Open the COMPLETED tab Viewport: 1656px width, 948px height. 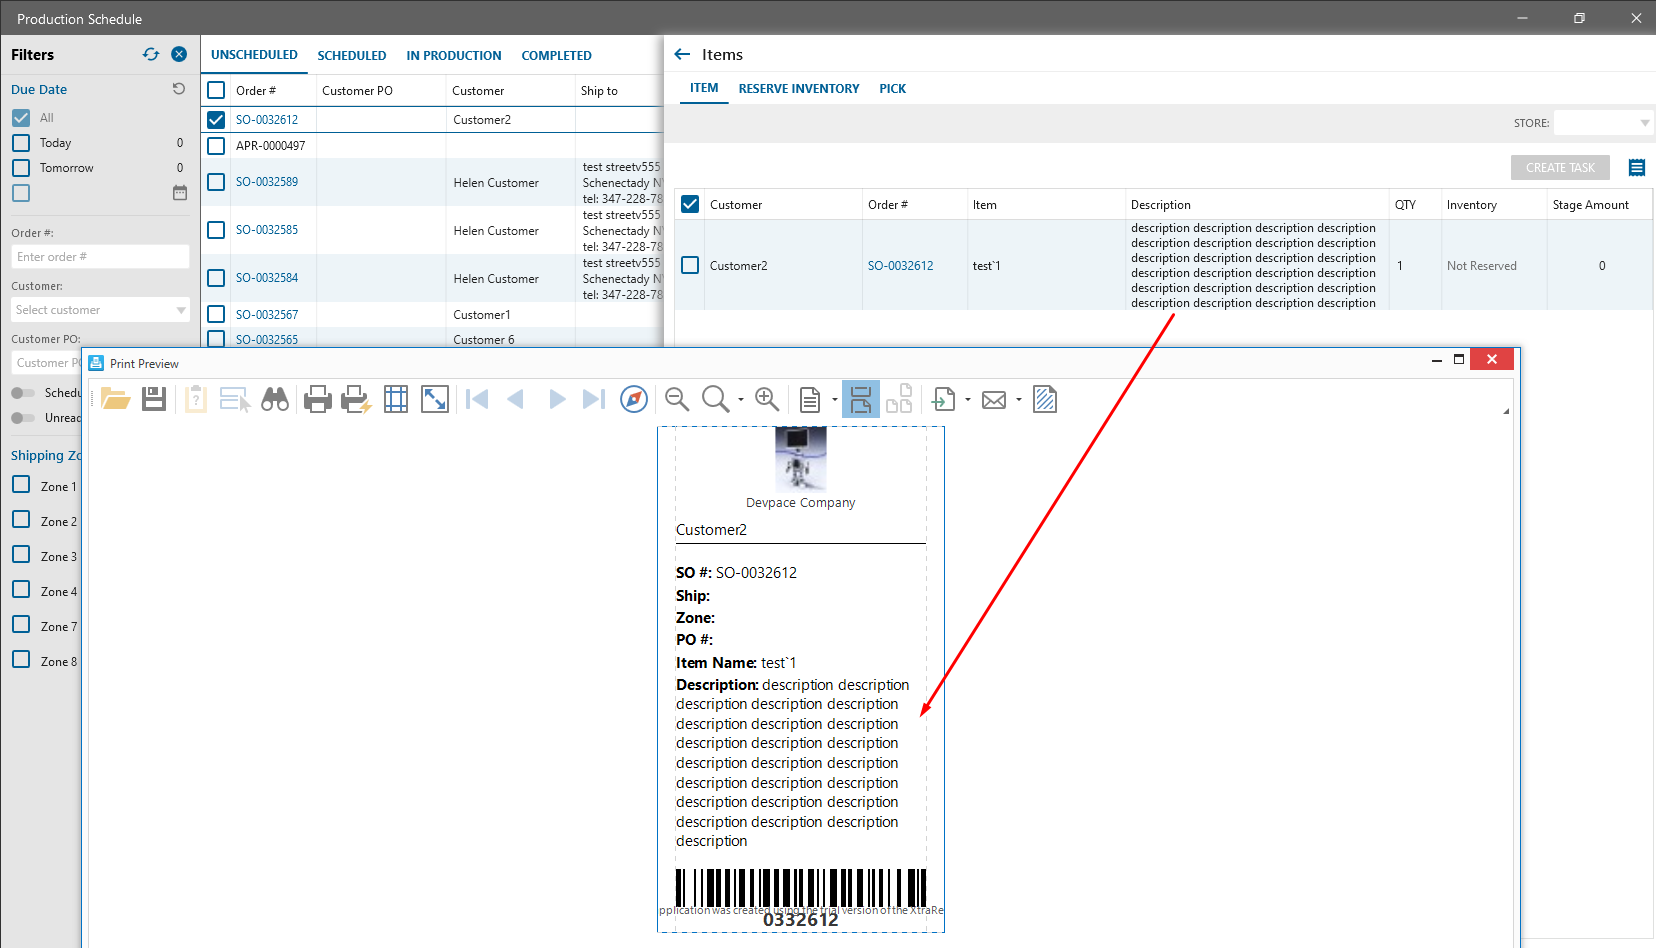(x=557, y=56)
